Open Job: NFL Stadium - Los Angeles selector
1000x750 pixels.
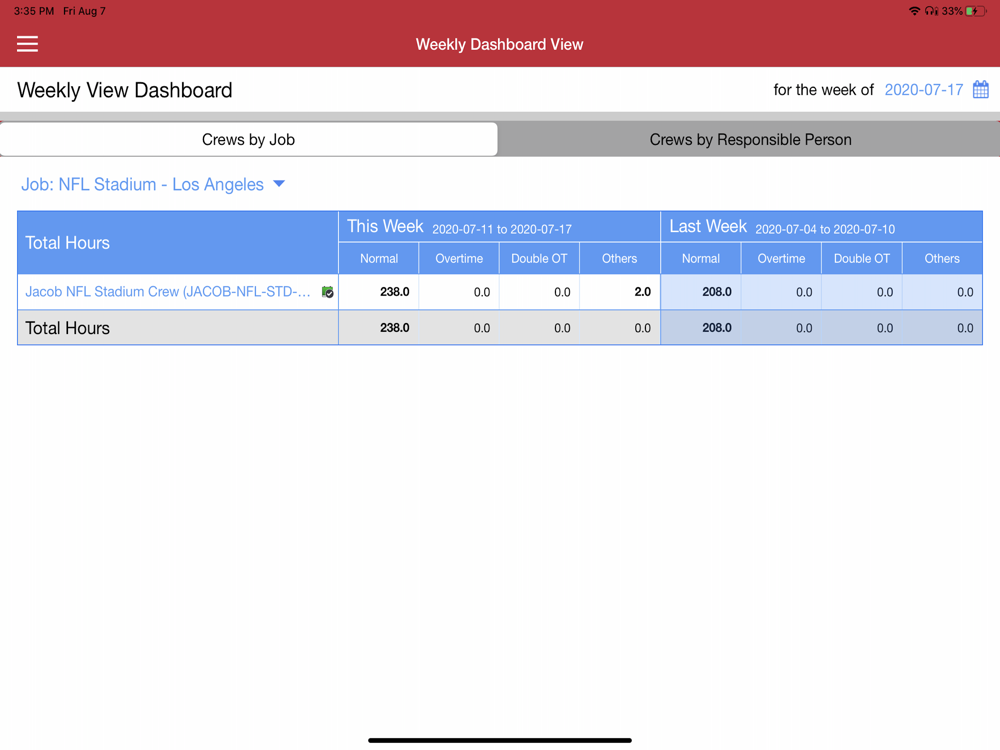[x=142, y=184]
